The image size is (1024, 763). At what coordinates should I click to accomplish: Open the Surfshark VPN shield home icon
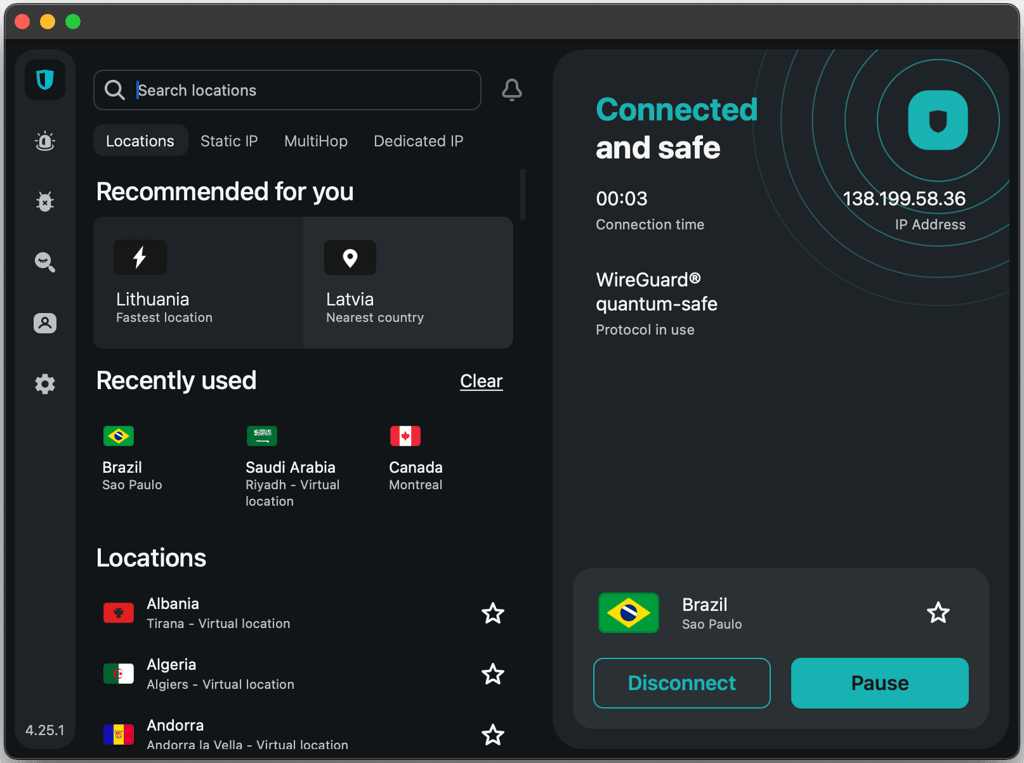pos(44,80)
